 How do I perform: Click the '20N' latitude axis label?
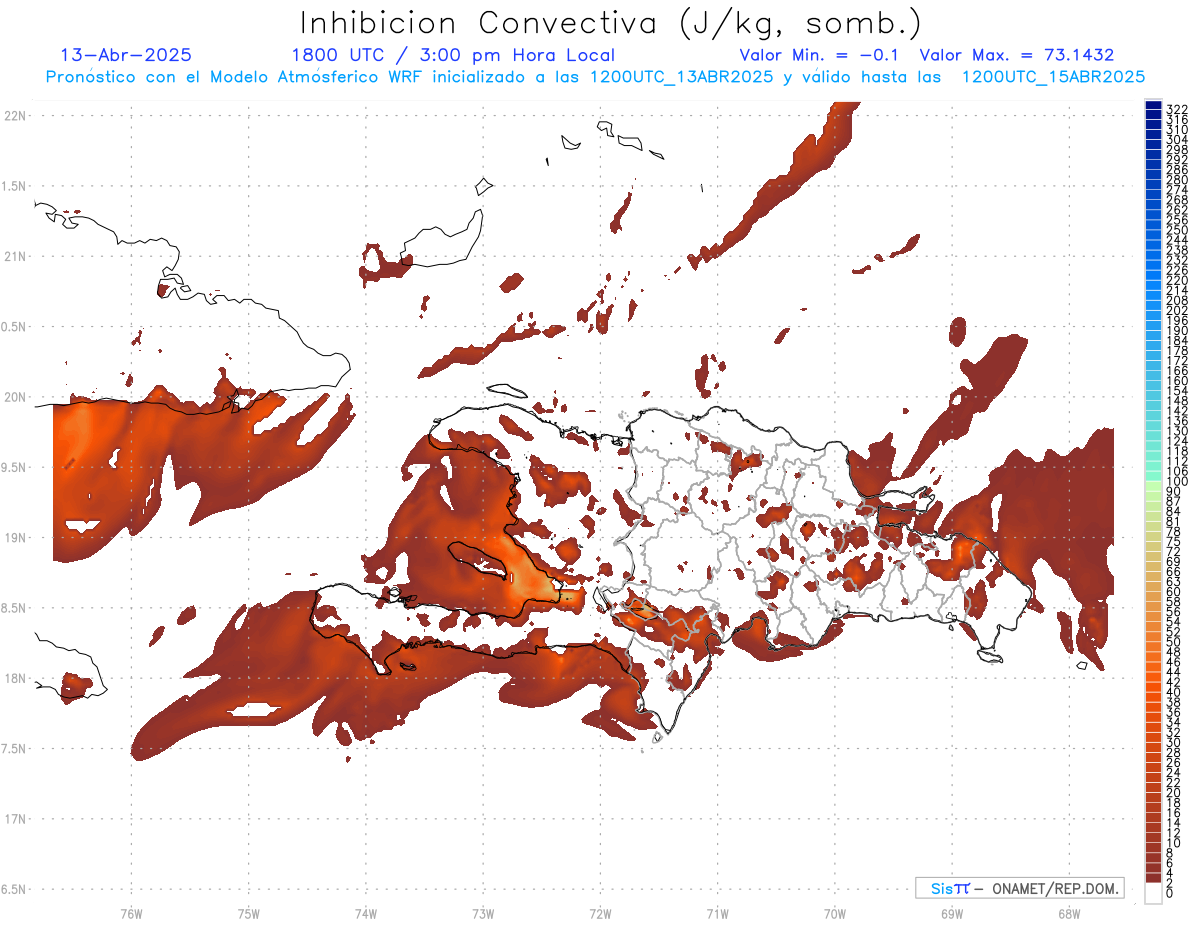pyautogui.click(x=14, y=397)
